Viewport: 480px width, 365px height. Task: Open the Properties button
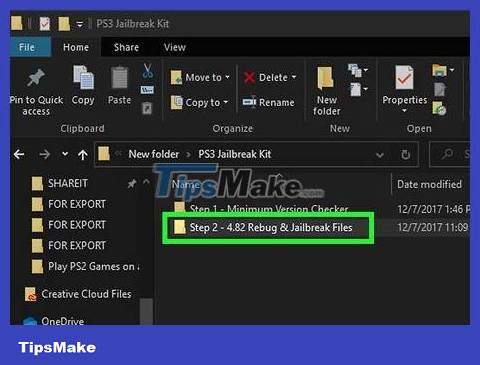pyautogui.click(x=404, y=84)
